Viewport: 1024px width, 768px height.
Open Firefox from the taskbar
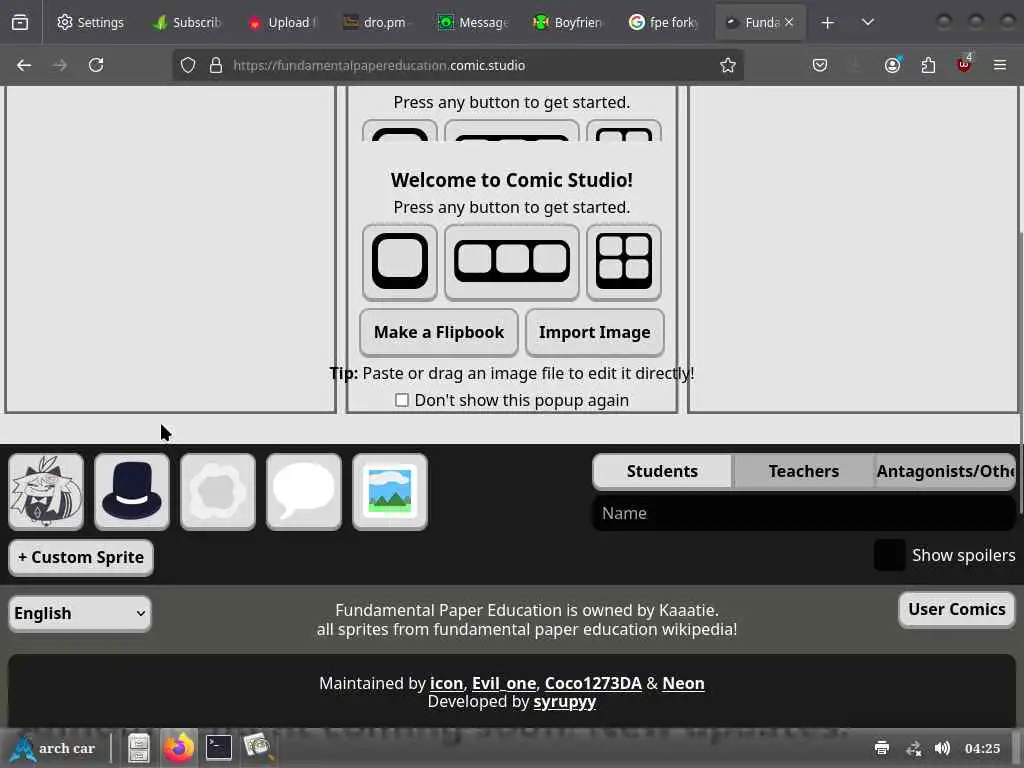[178, 748]
